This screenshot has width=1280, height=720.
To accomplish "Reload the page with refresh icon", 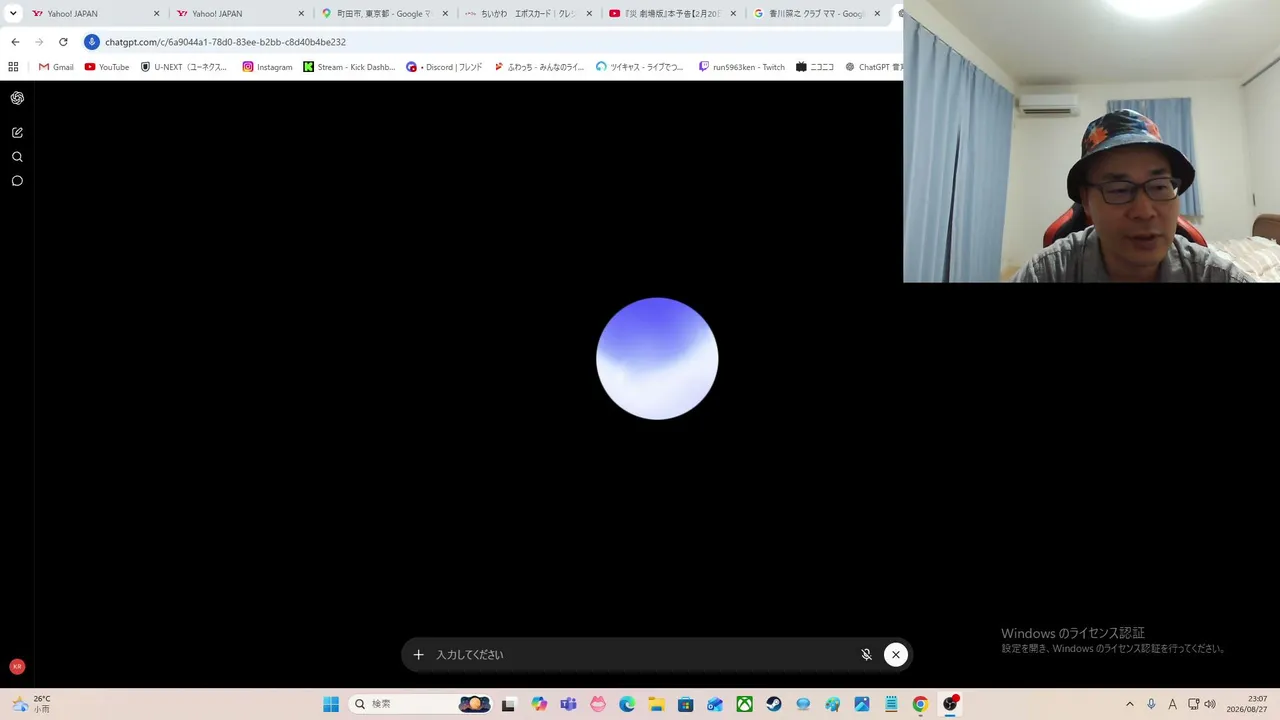I will [63, 42].
